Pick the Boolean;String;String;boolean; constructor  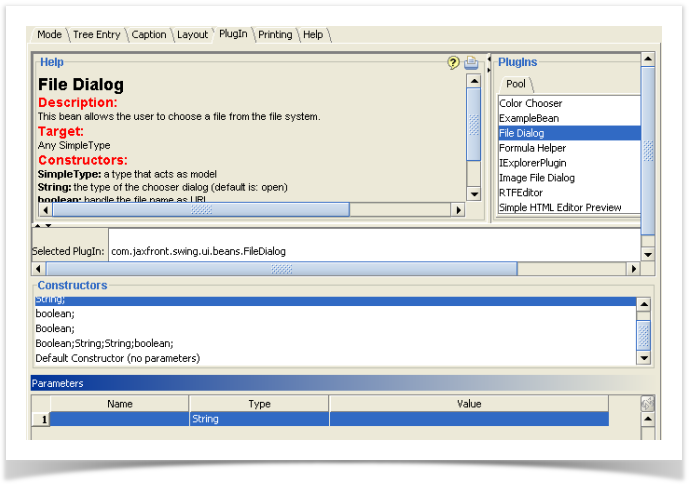pyautogui.click(x=104, y=343)
